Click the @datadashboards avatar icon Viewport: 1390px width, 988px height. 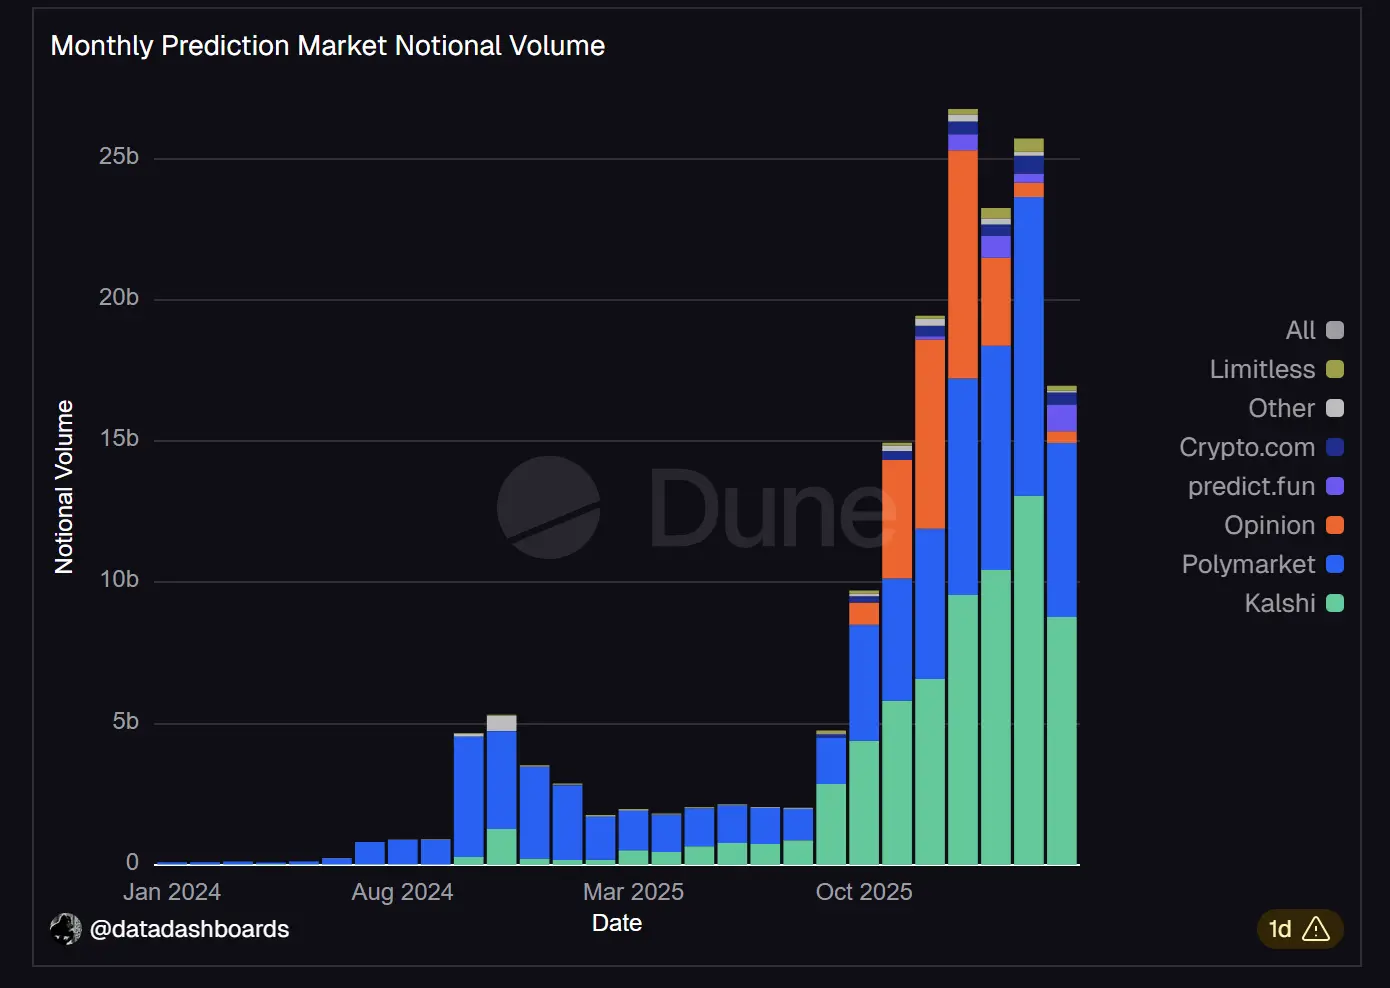pos(66,929)
